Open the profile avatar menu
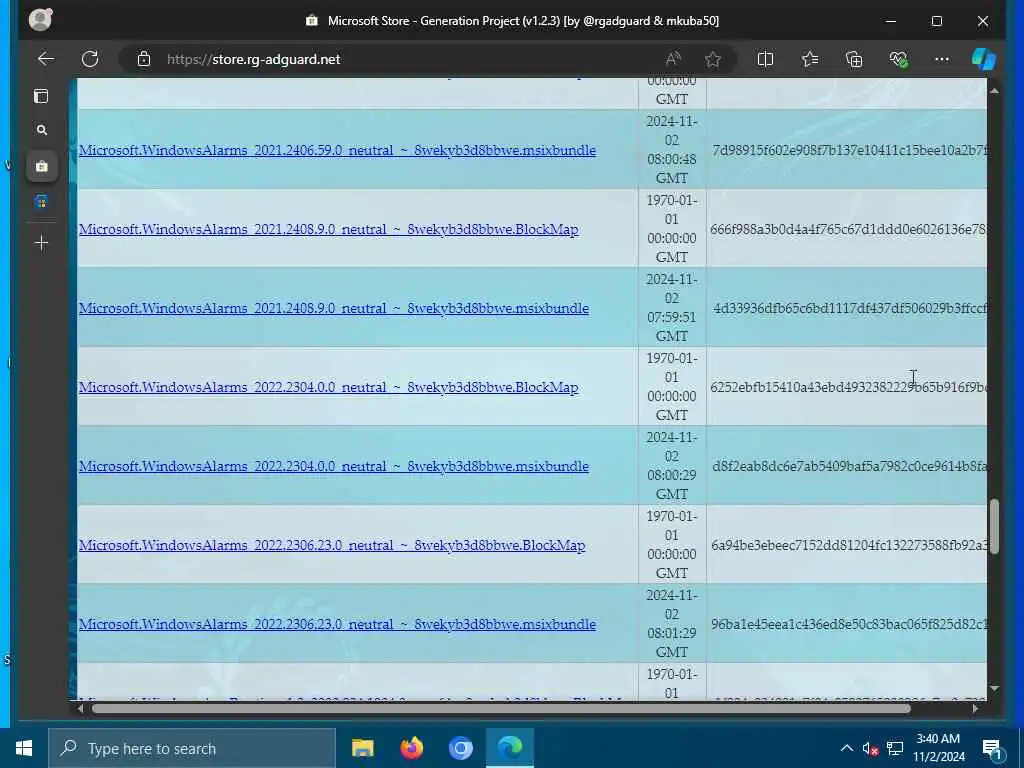The width and height of the screenshot is (1024, 768). pyautogui.click(x=40, y=19)
